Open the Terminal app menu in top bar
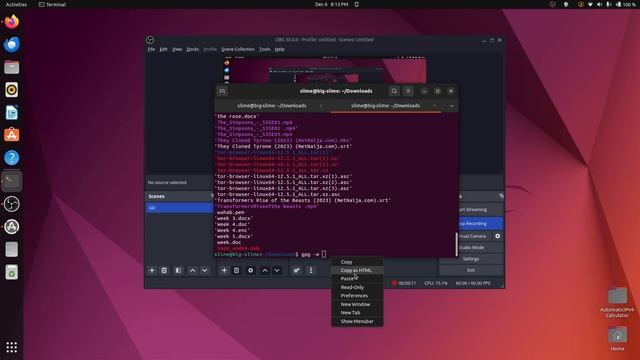The image size is (640, 360). 52,4
